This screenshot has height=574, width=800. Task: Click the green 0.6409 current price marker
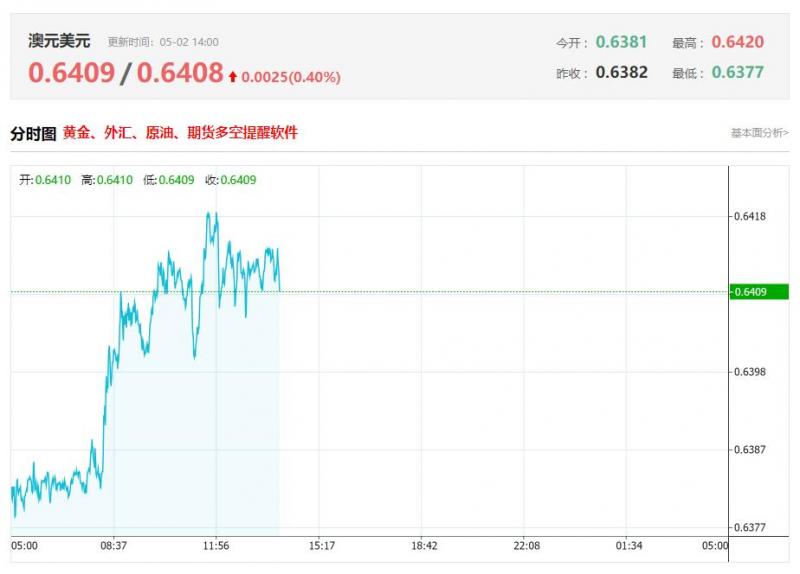click(x=759, y=292)
